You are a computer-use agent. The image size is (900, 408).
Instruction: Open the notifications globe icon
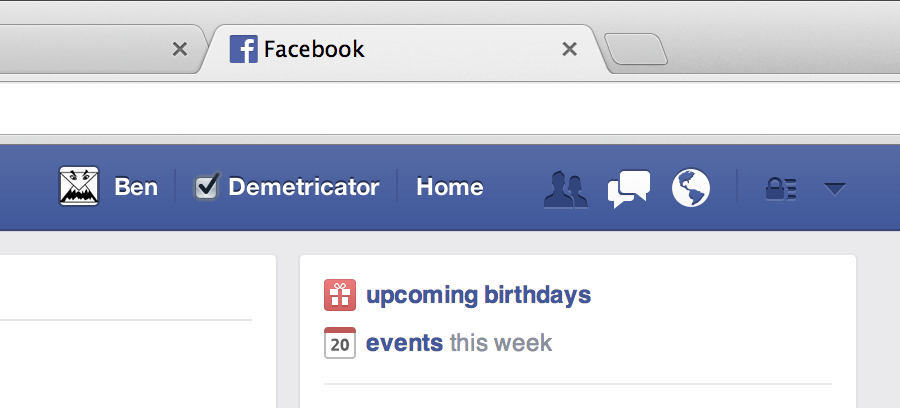click(x=691, y=188)
